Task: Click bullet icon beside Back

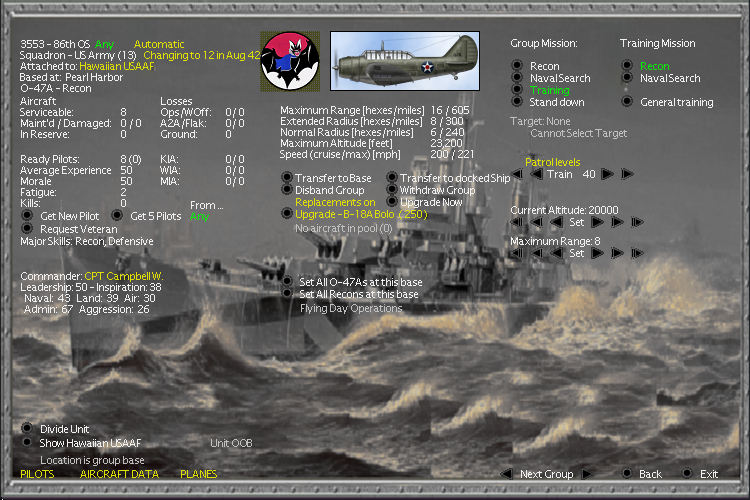Action: point(627,474)
